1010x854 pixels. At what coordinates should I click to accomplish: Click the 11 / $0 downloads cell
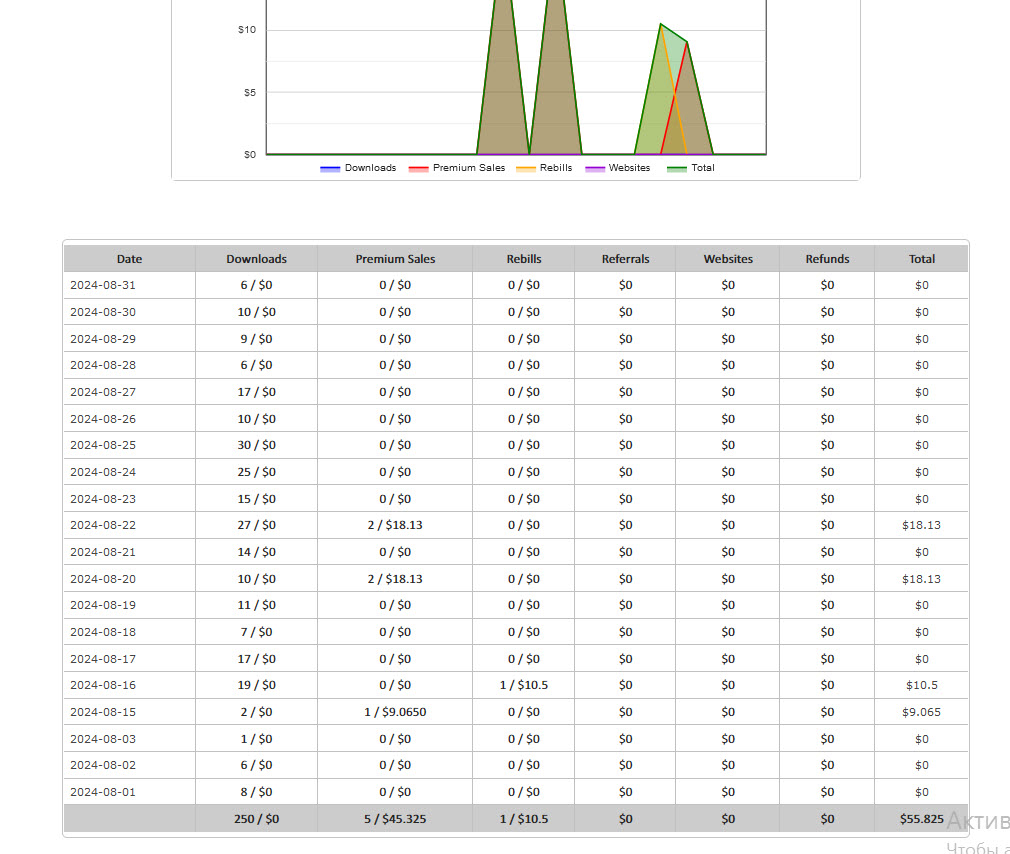point(256,605)
